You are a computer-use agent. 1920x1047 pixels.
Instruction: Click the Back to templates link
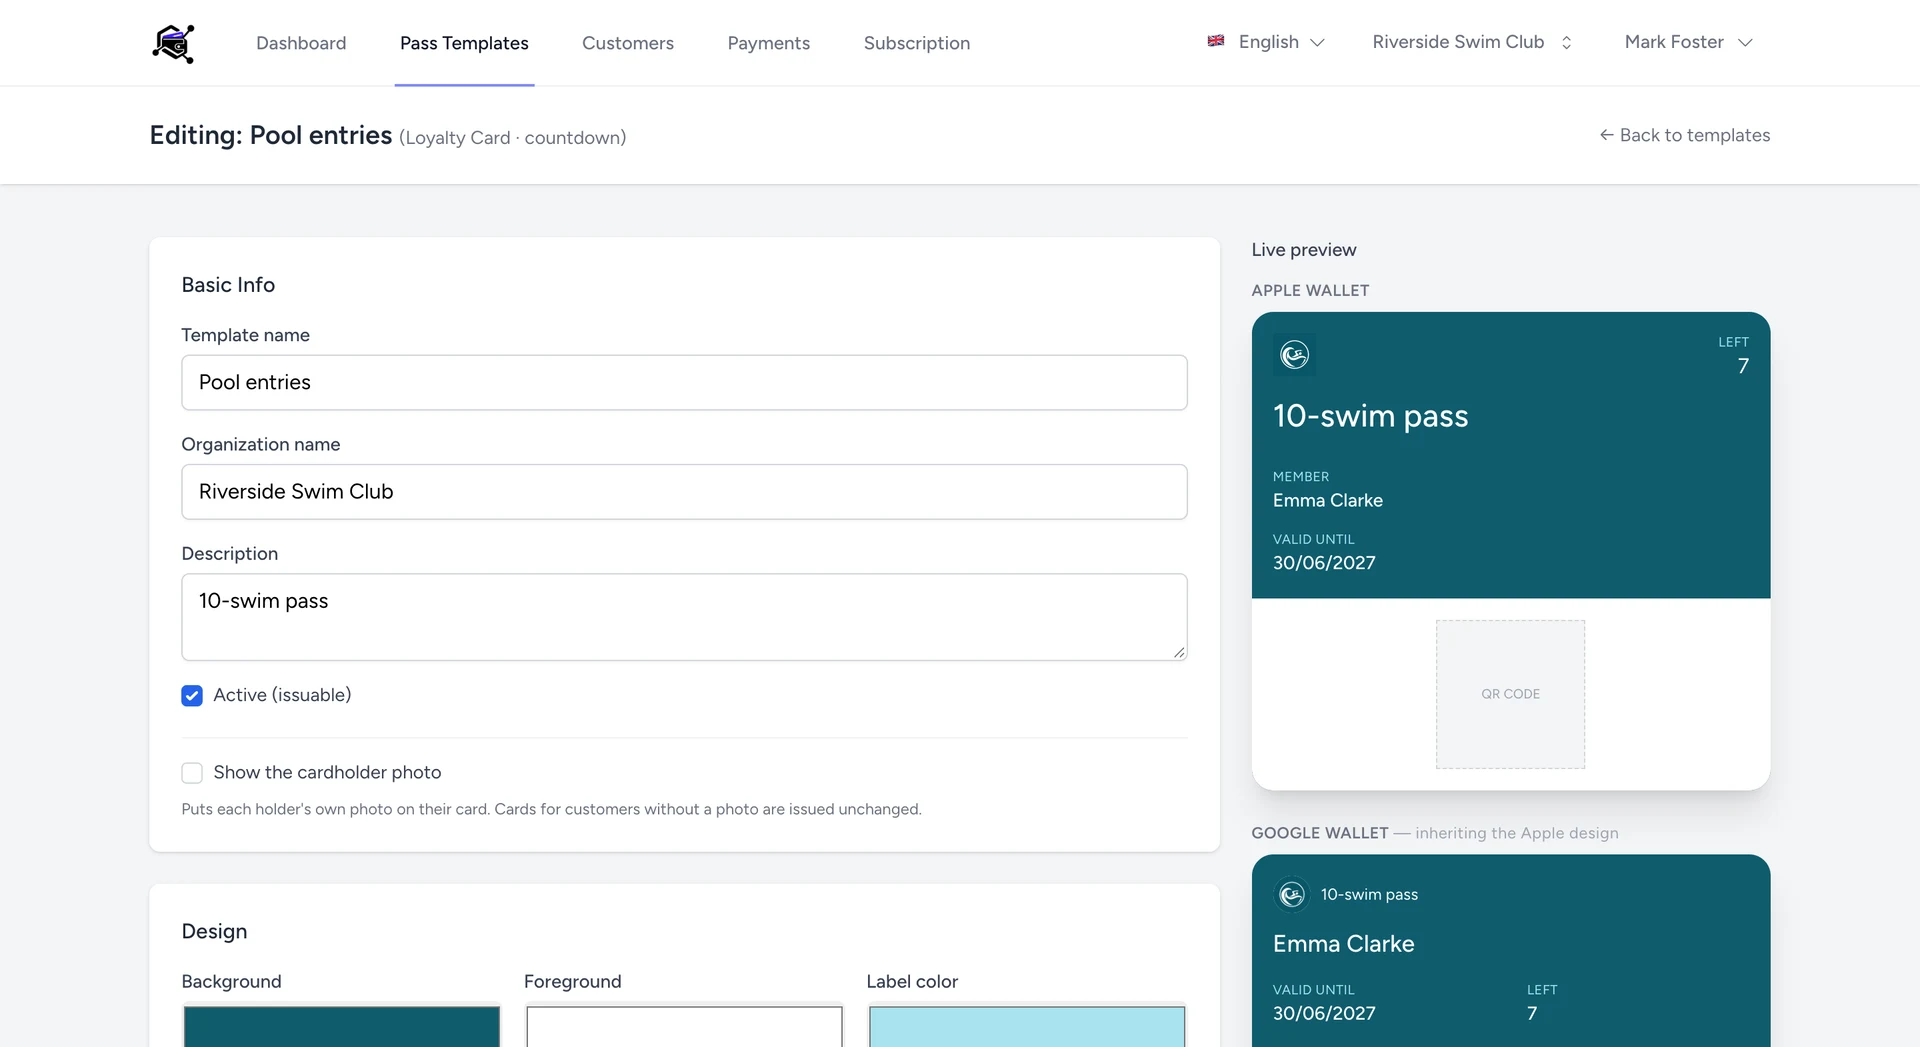pos(1685,135)
